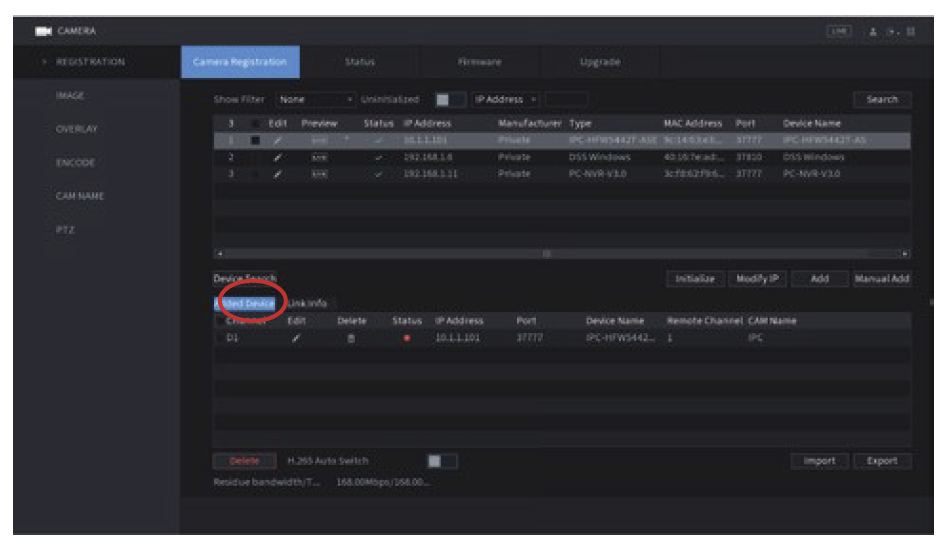Check the checkbox for device row 1

tap(256, 140)
